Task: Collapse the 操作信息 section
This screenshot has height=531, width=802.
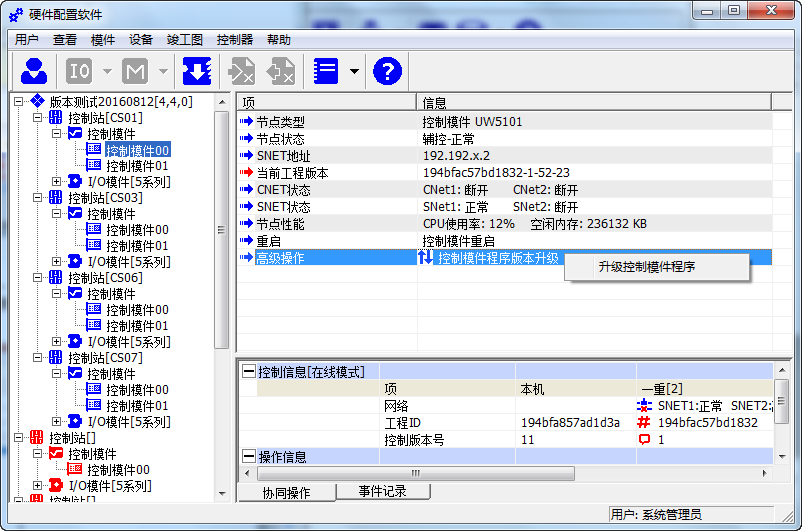Action: [249, 457]
